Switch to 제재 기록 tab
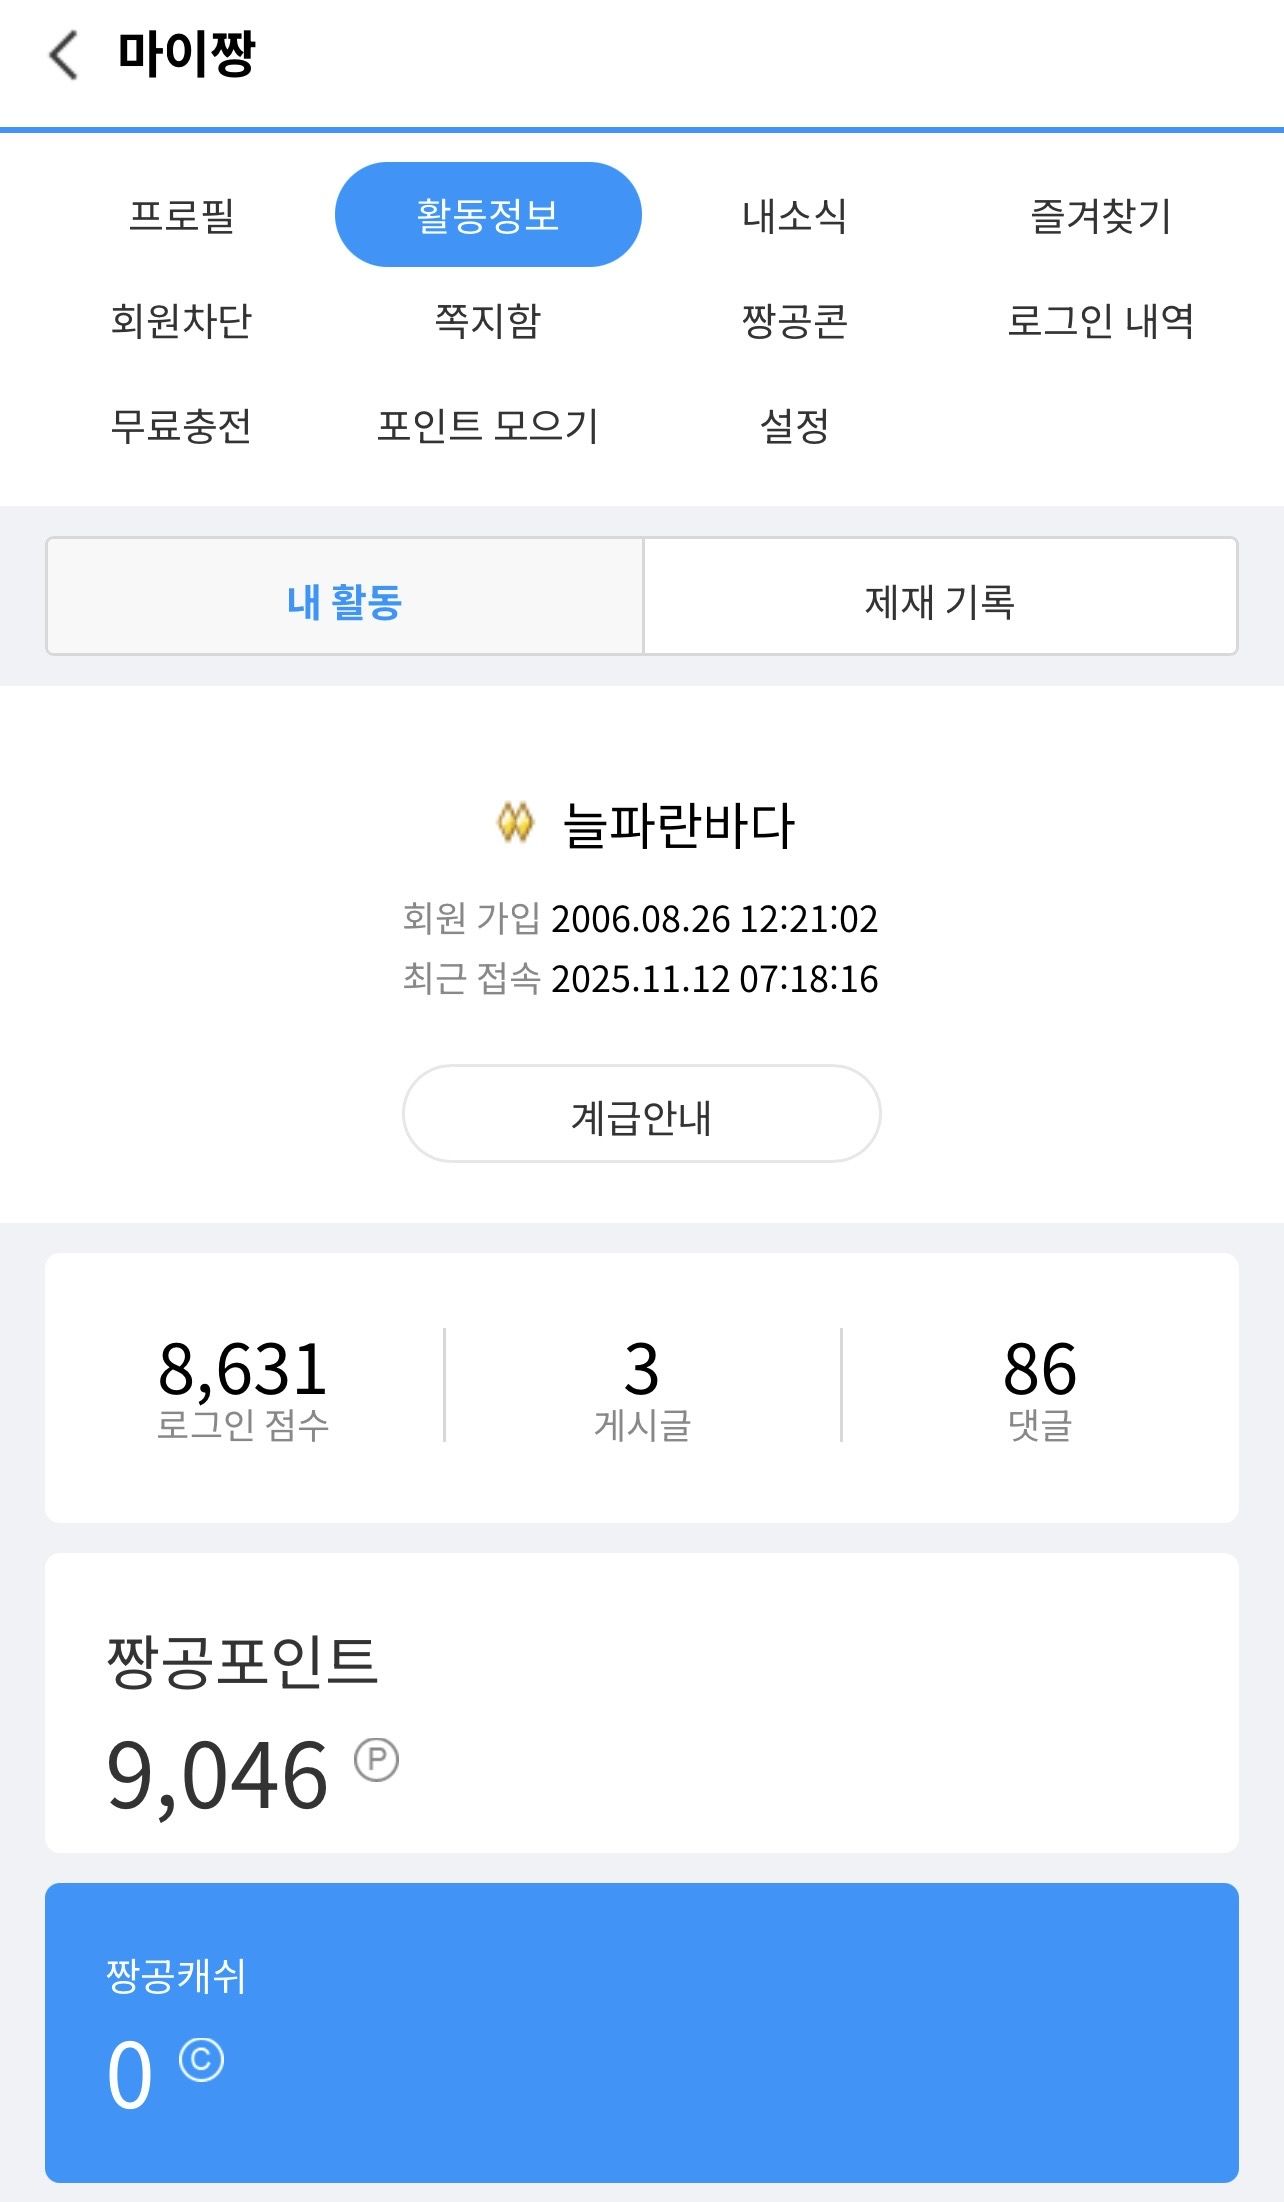 pyautogui.click(x=939, y=601)
